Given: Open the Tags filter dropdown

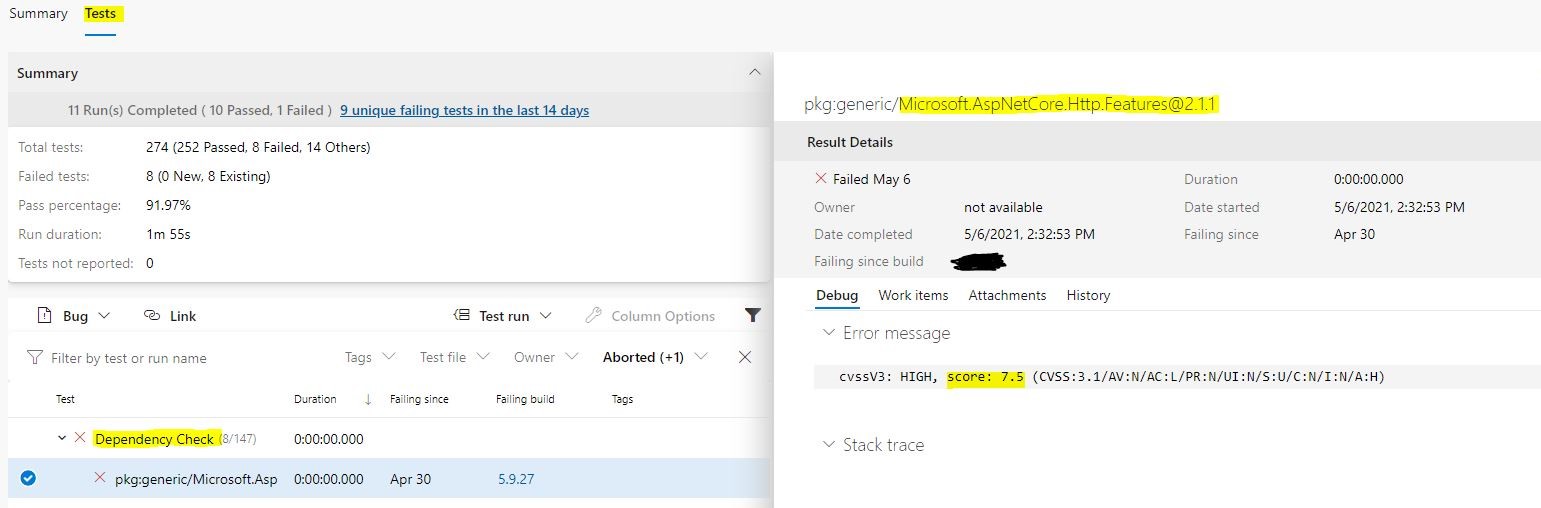Looking at the screenshot, I should [370, 357].
